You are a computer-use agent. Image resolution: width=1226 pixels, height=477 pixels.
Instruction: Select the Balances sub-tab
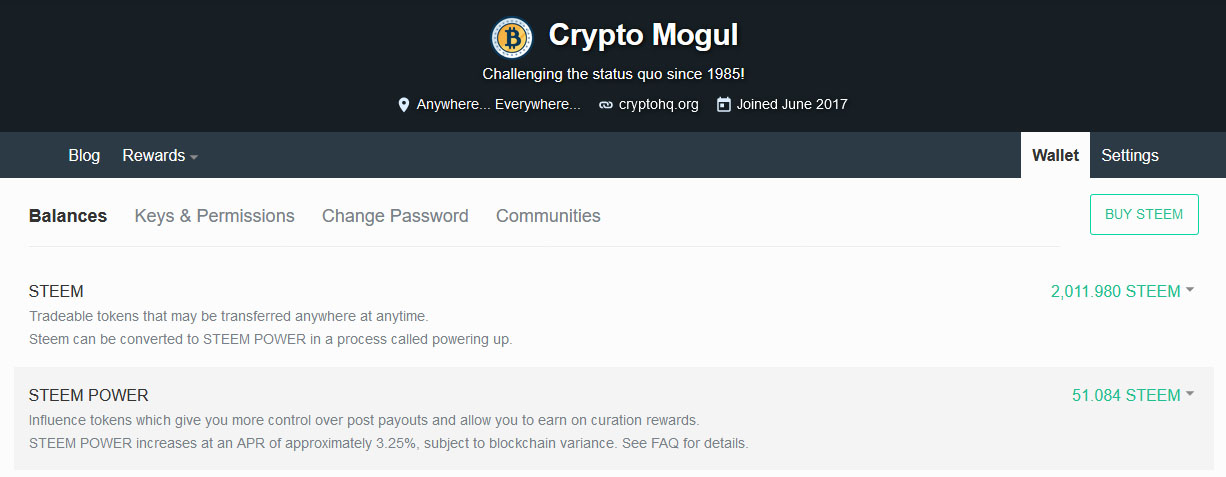68,216
